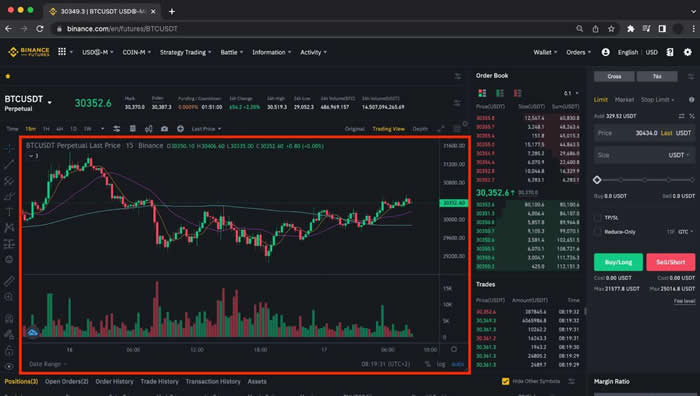Click the Cross margin mode button

[x=614, y=76]
